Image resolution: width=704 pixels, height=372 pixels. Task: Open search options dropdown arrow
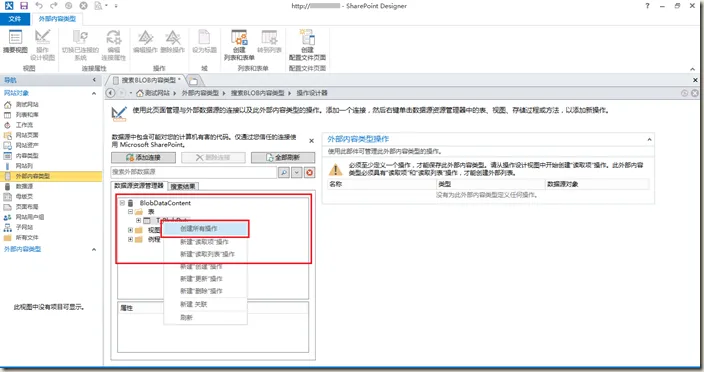[x=297, y=172]
